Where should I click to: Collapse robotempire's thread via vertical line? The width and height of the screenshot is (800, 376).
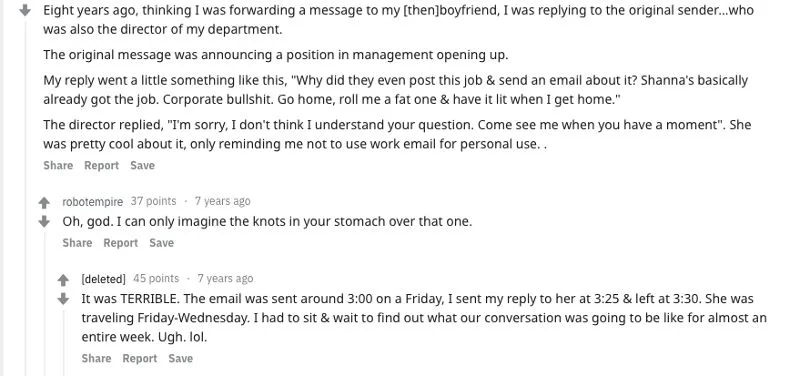point(44,304)
